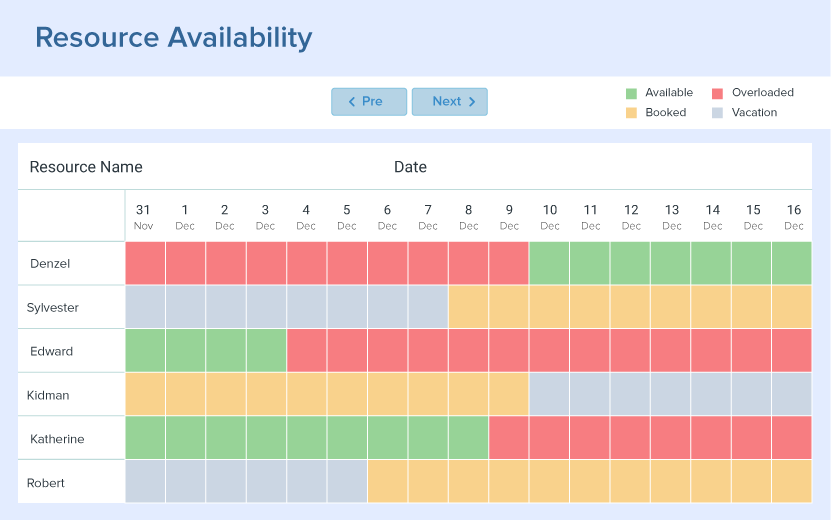Click Katherine's cell for 9 Dec
Screen dimensions: 831x520
coord(509,439)
